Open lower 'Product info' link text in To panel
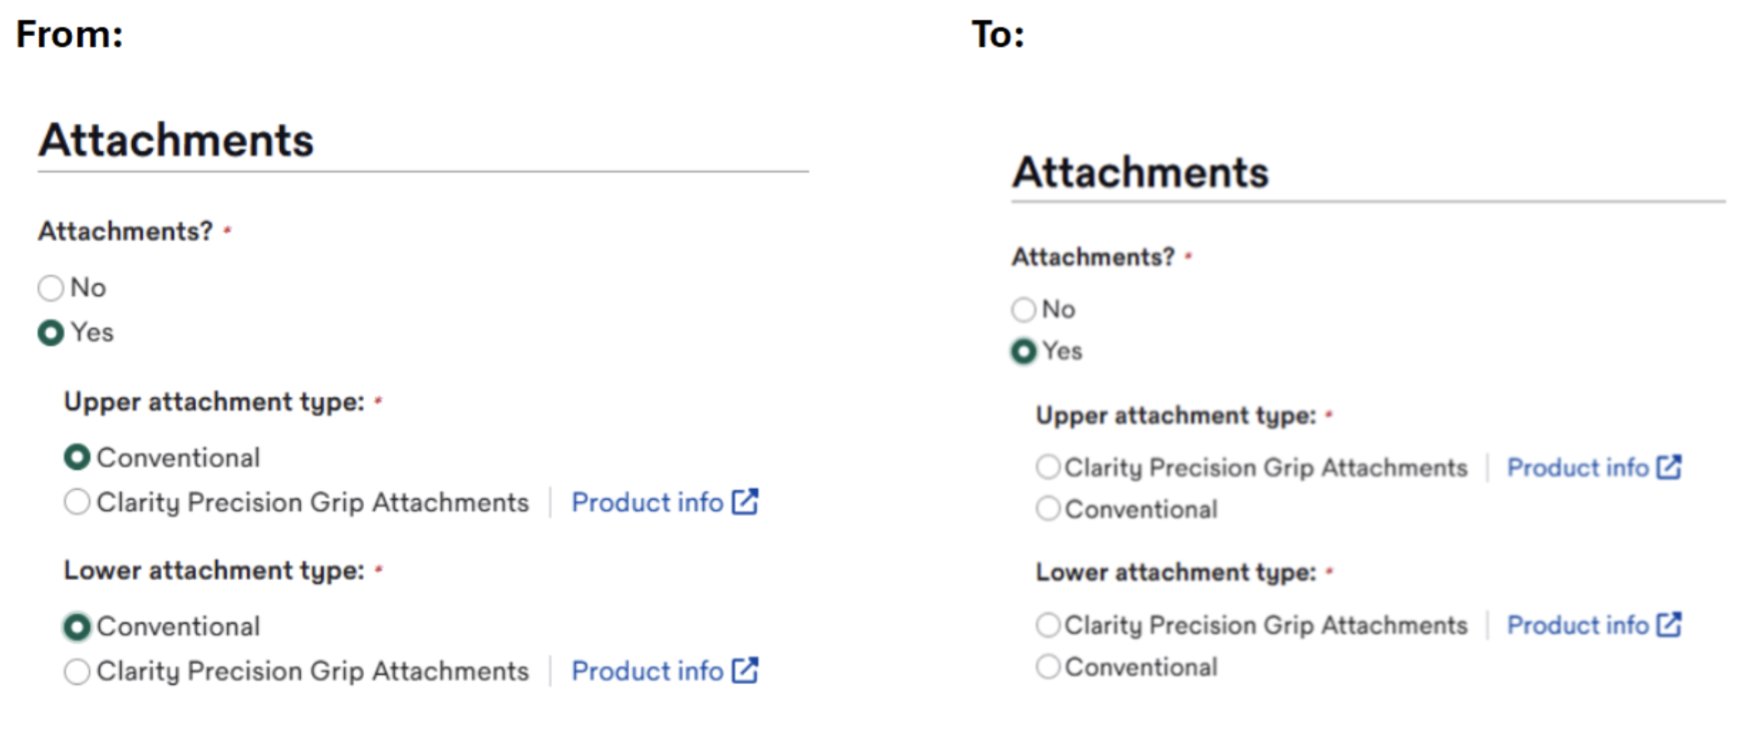 tap(1577, 625)
